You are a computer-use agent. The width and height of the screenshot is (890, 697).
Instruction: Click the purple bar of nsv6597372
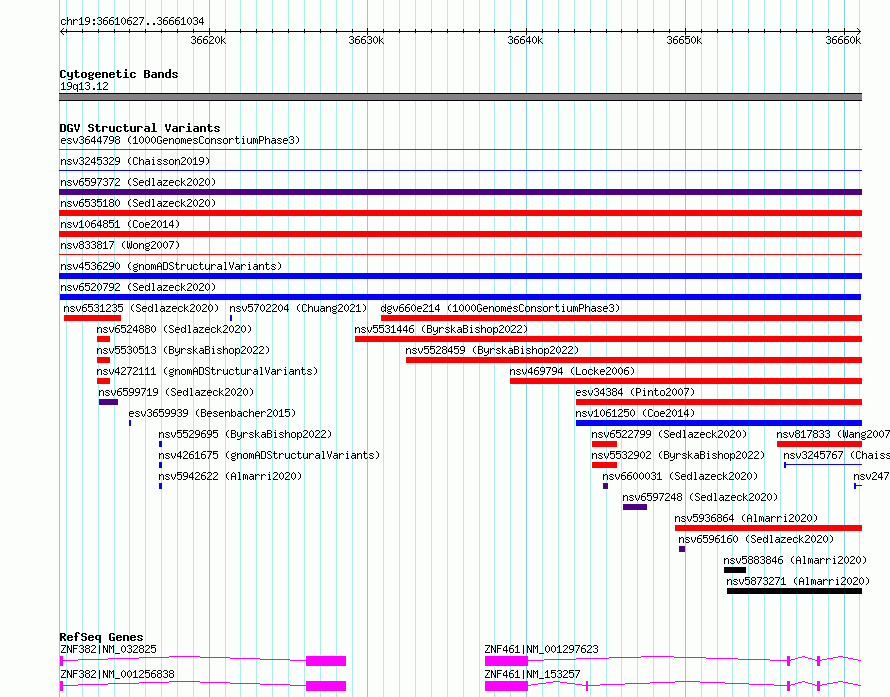[x=460, y=192]
